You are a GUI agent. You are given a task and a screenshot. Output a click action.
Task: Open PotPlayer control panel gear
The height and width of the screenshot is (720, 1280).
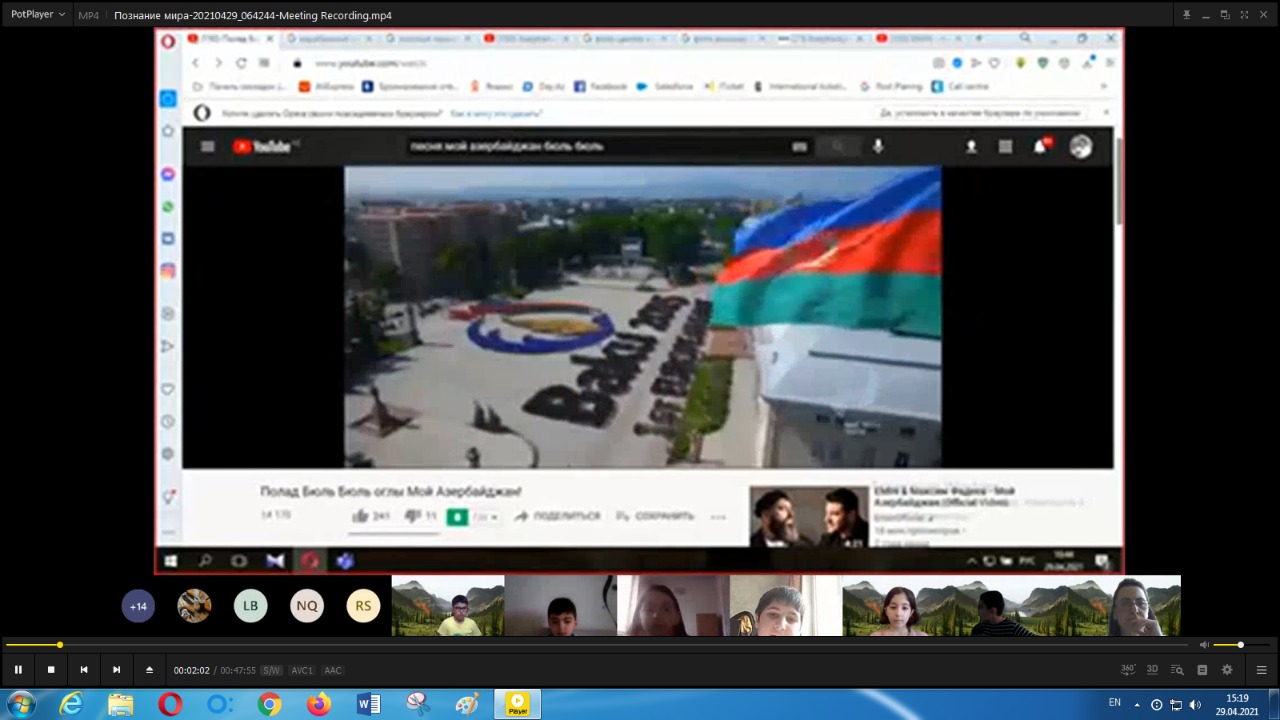pos(1227,670)
